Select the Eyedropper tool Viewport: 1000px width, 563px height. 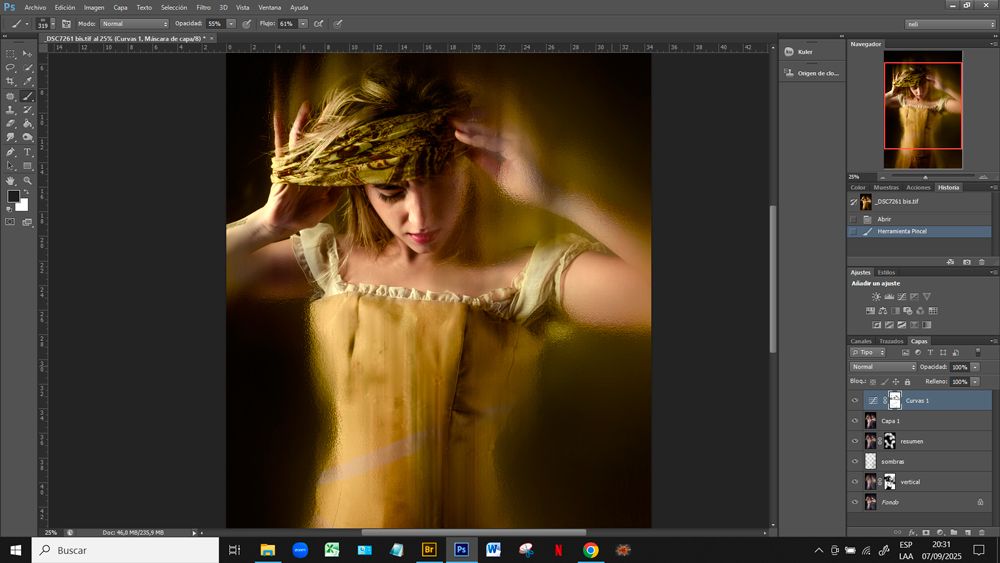(27, 82)
